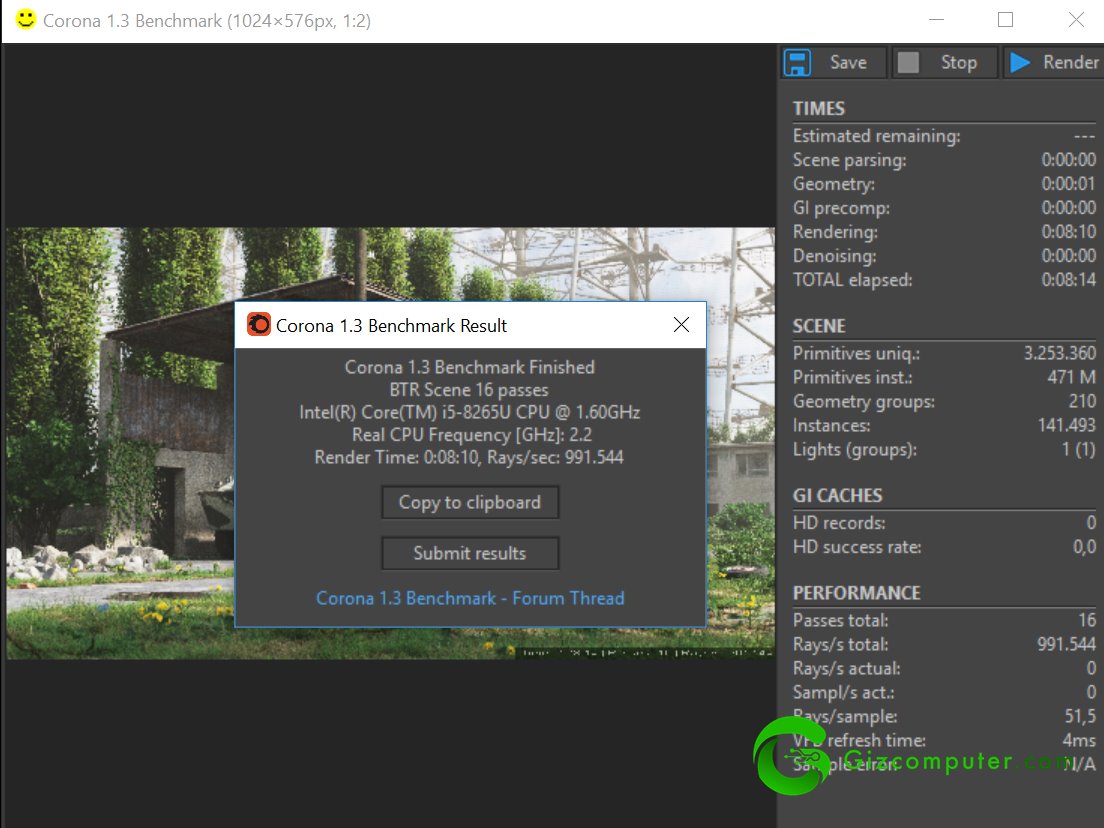
Task: Select the PERFORMANCE section header
Action: (x=856, y=593)
